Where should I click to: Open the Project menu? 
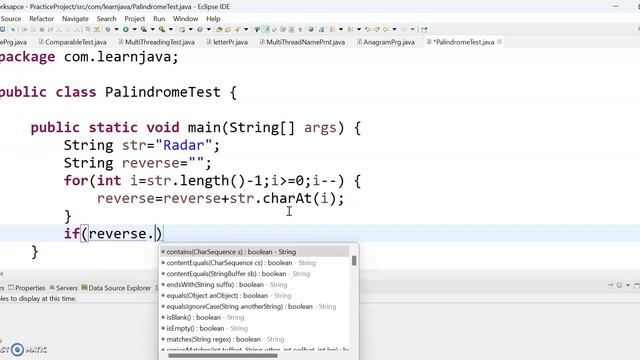pyautogui.click(x=135, y=19)
